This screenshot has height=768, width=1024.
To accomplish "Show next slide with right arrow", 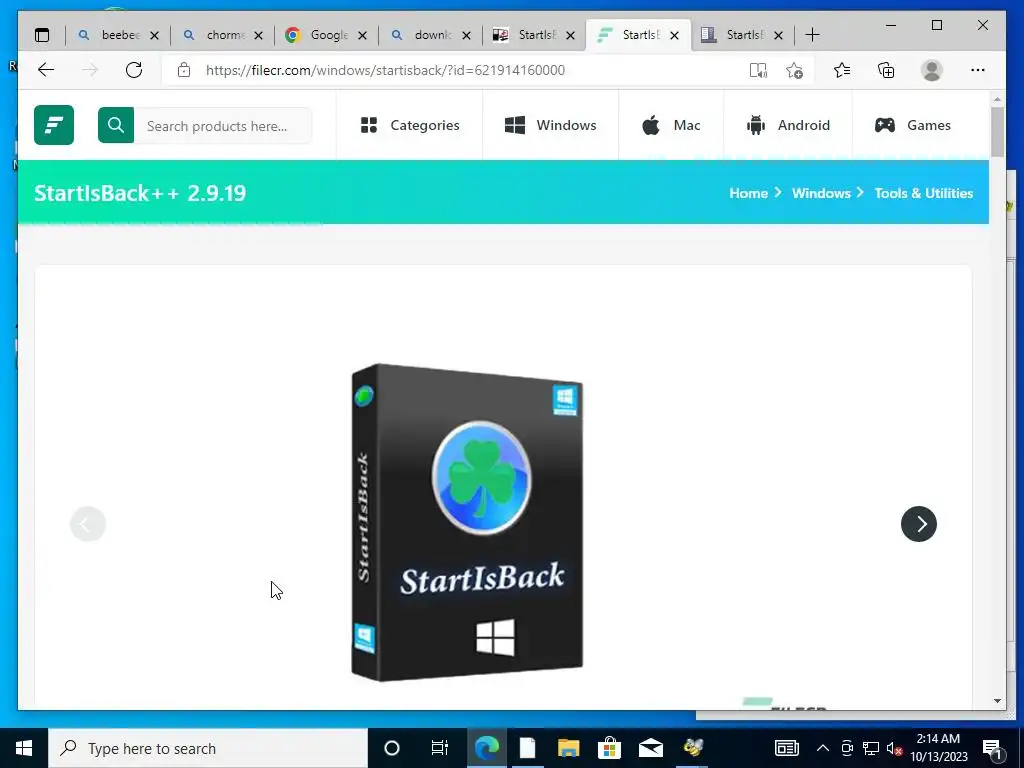I will coord(919,524).
